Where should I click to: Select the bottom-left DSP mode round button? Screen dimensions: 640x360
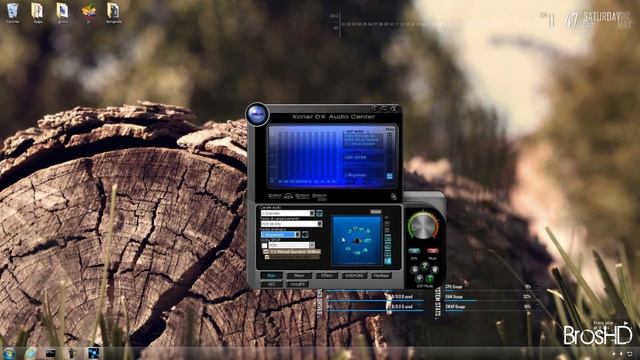(419, 279)
